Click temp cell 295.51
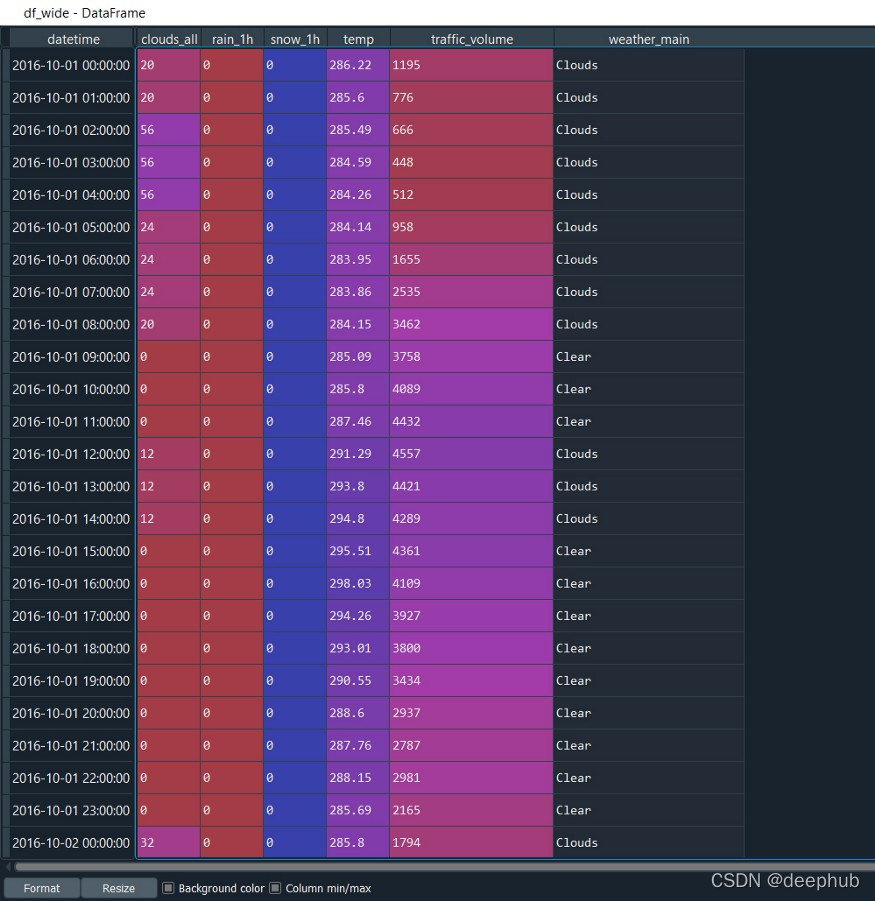Image resolution: width=875 pixels, height=901 pixels. pos(358,551)
